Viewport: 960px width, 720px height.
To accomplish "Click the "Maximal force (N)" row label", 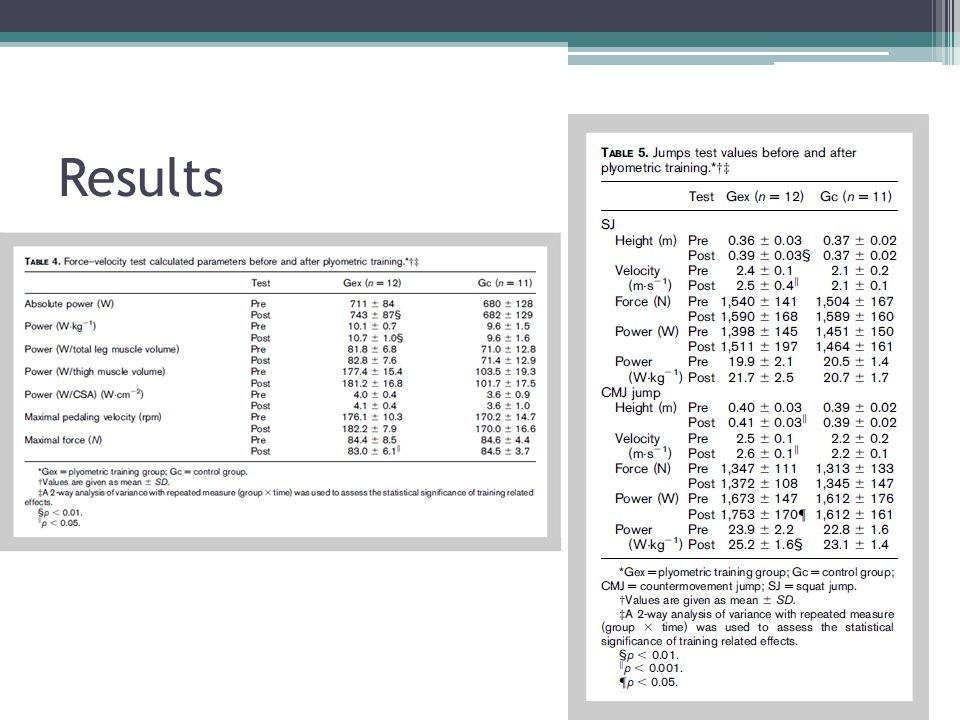I will point(63,440).
